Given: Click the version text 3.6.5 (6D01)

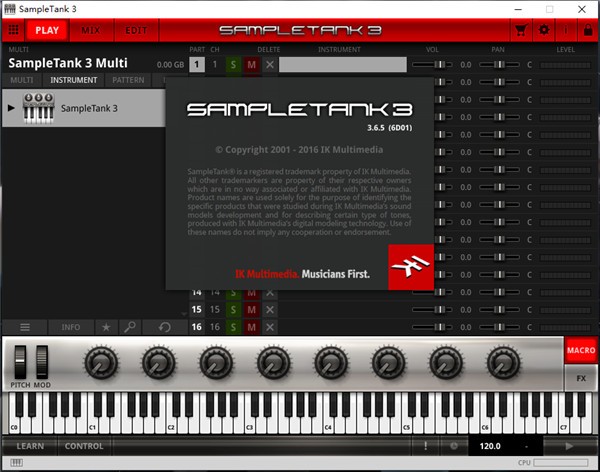Looking at the screenshot, I should point(390,128).
